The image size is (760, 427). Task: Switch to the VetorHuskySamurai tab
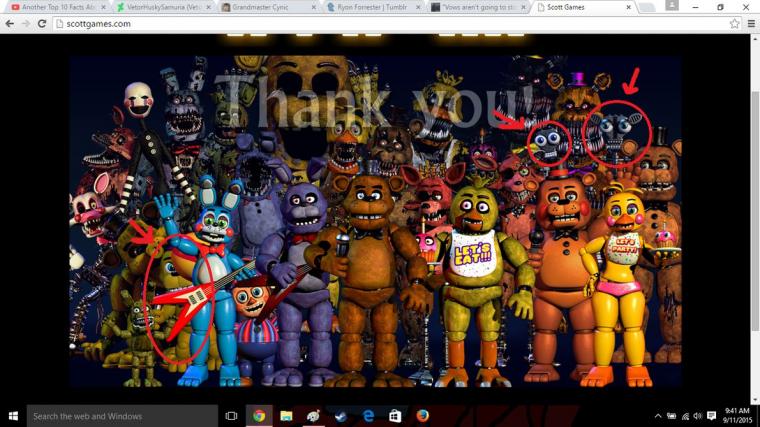point(164,7)
